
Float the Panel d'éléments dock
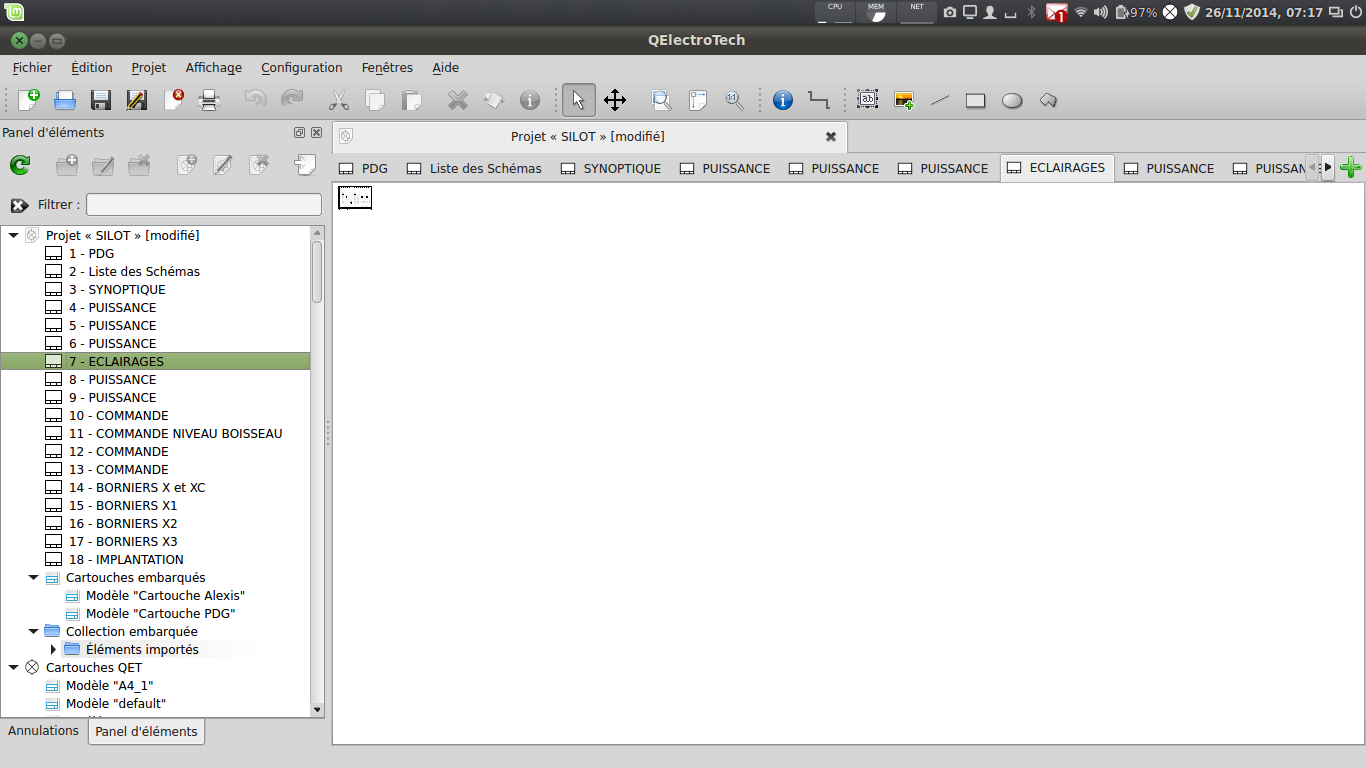pyautogui.click(x=299, y=133)
